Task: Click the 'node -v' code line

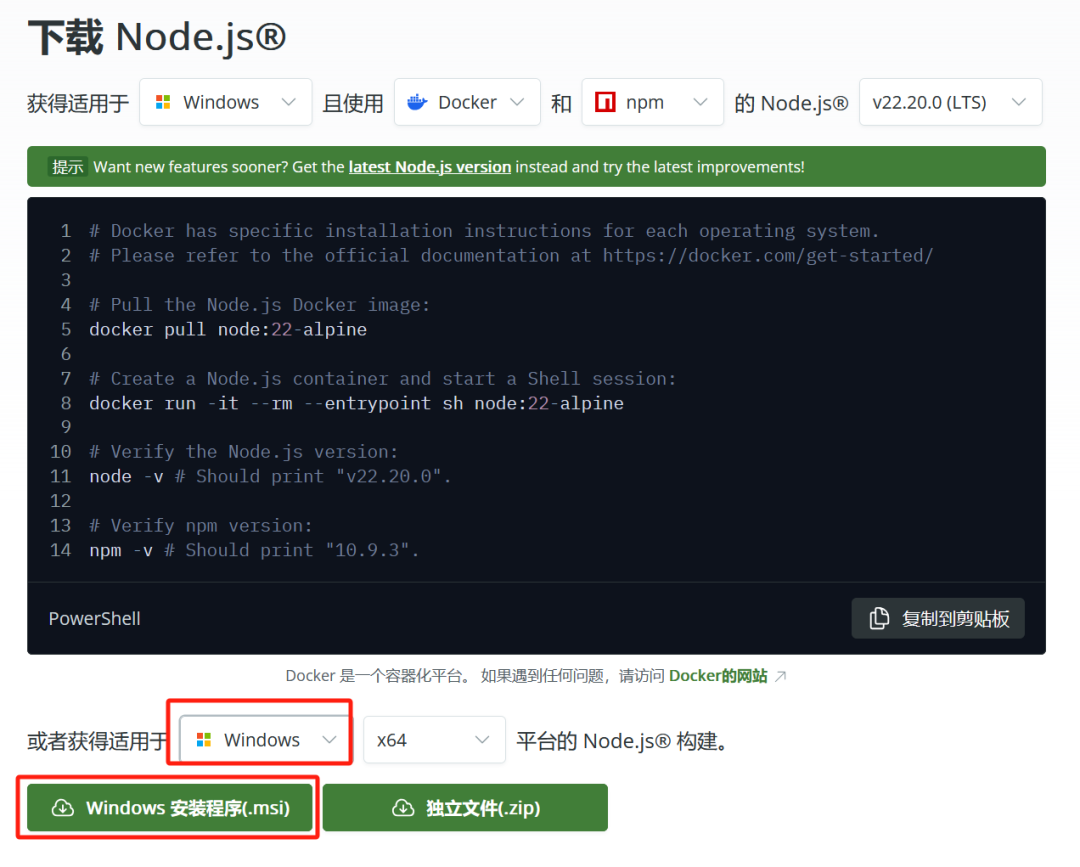Action: (x=270, y=477)
